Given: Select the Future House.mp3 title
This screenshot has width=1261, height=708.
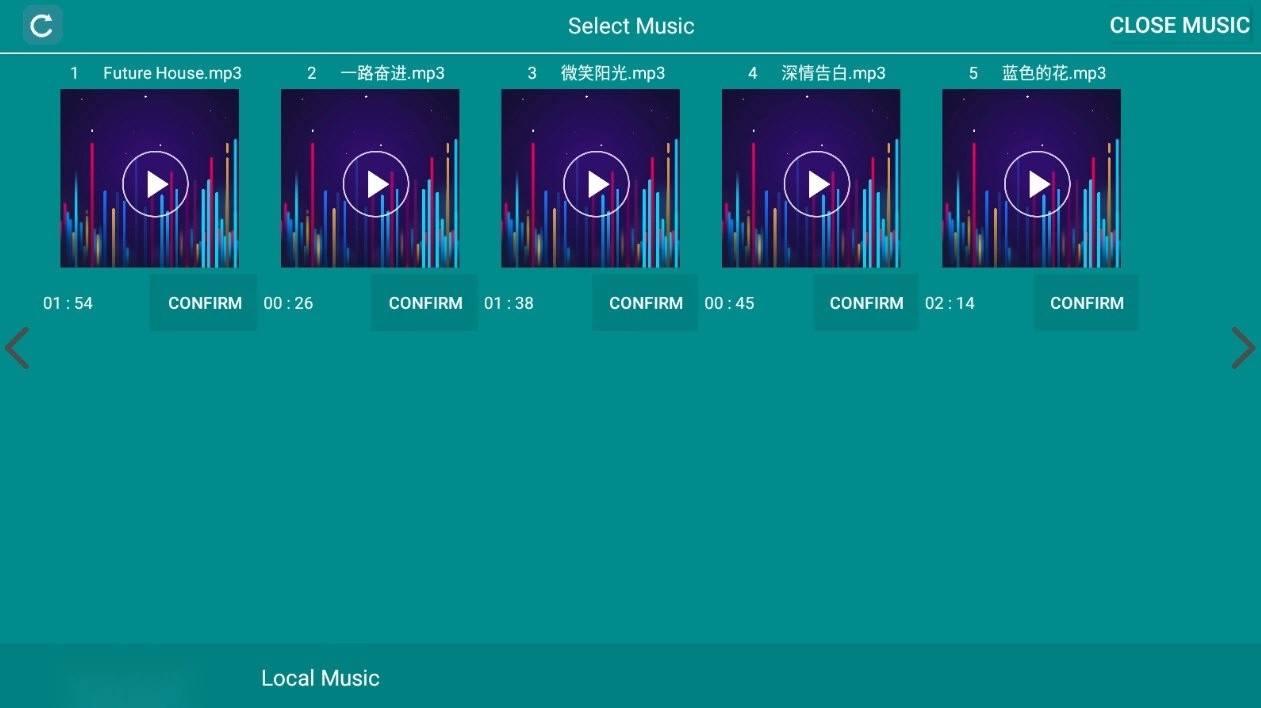Looking at the screenshot, I should 172,73.
